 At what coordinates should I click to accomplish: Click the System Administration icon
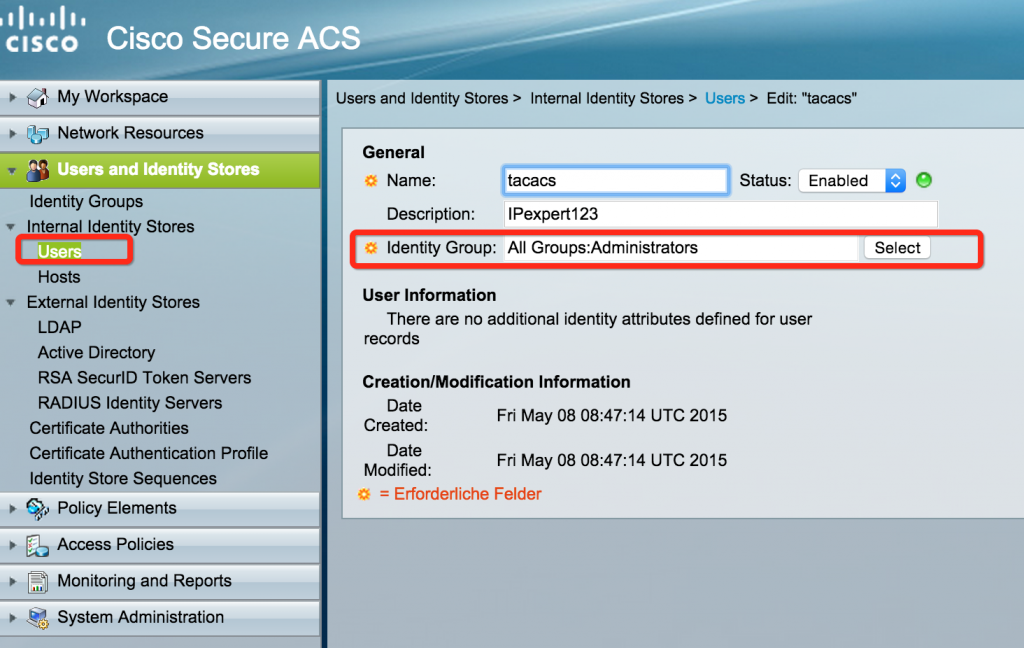click(38, 618)
